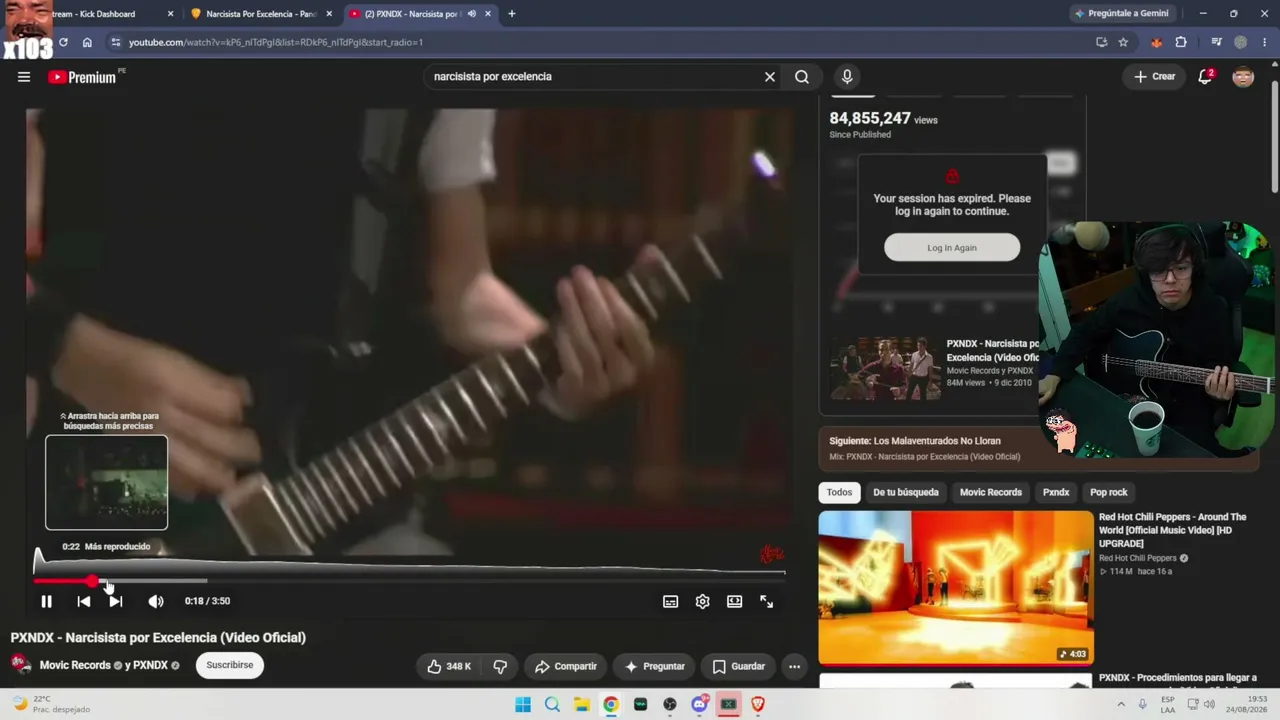Save video with Guardar
Image resolution: width=1280 pixels, height=720 pixels.
(739, 666)
